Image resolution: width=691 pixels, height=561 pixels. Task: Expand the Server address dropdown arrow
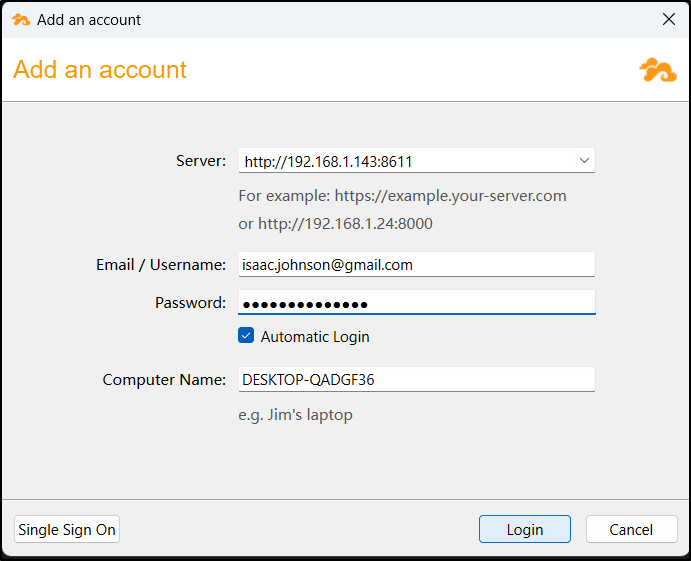584,160
